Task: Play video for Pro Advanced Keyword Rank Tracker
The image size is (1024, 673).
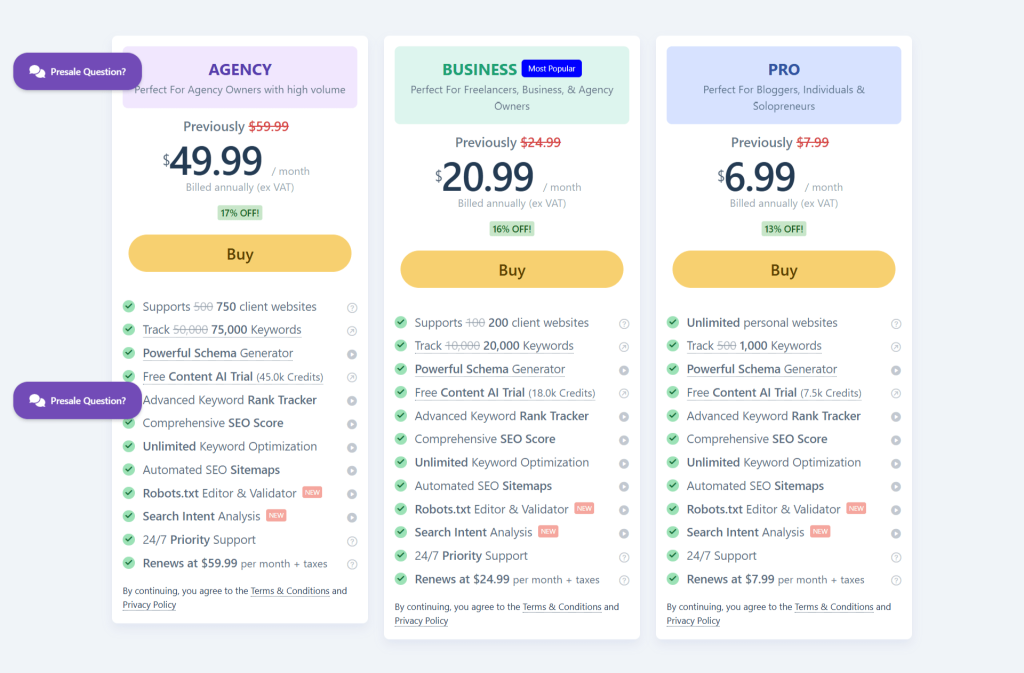Action: tap(896, 416)
